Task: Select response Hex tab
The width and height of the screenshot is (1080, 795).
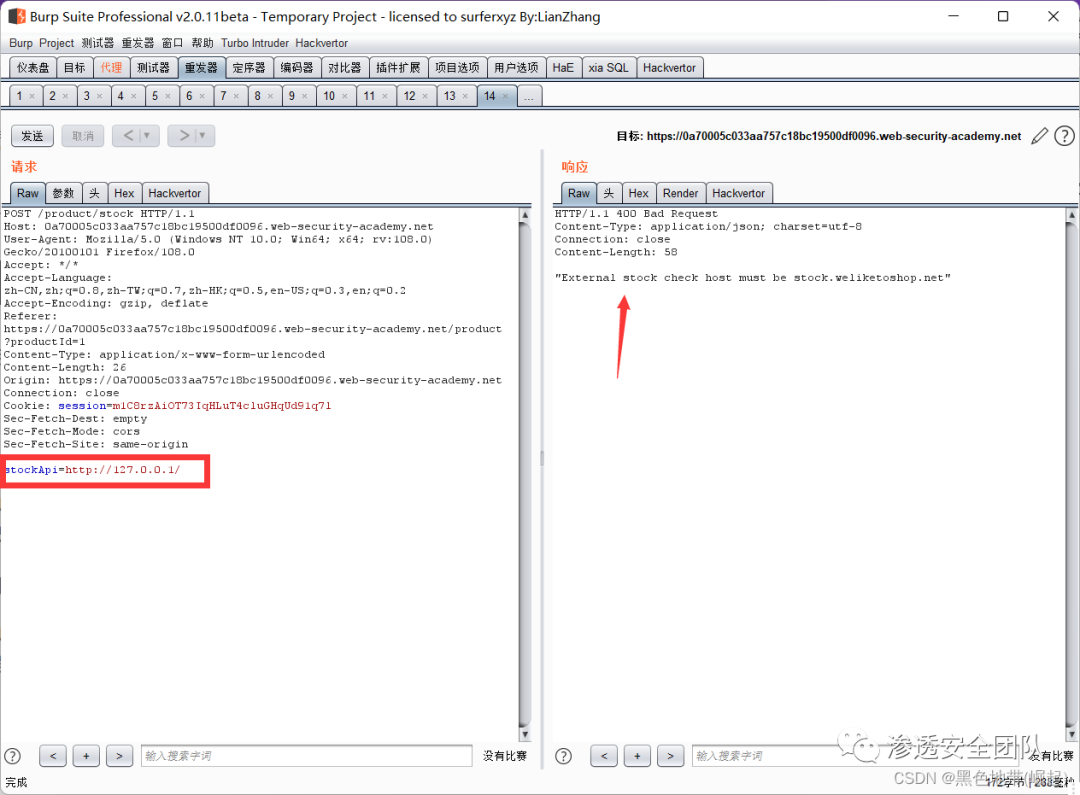Action: [x=638, y=194]
